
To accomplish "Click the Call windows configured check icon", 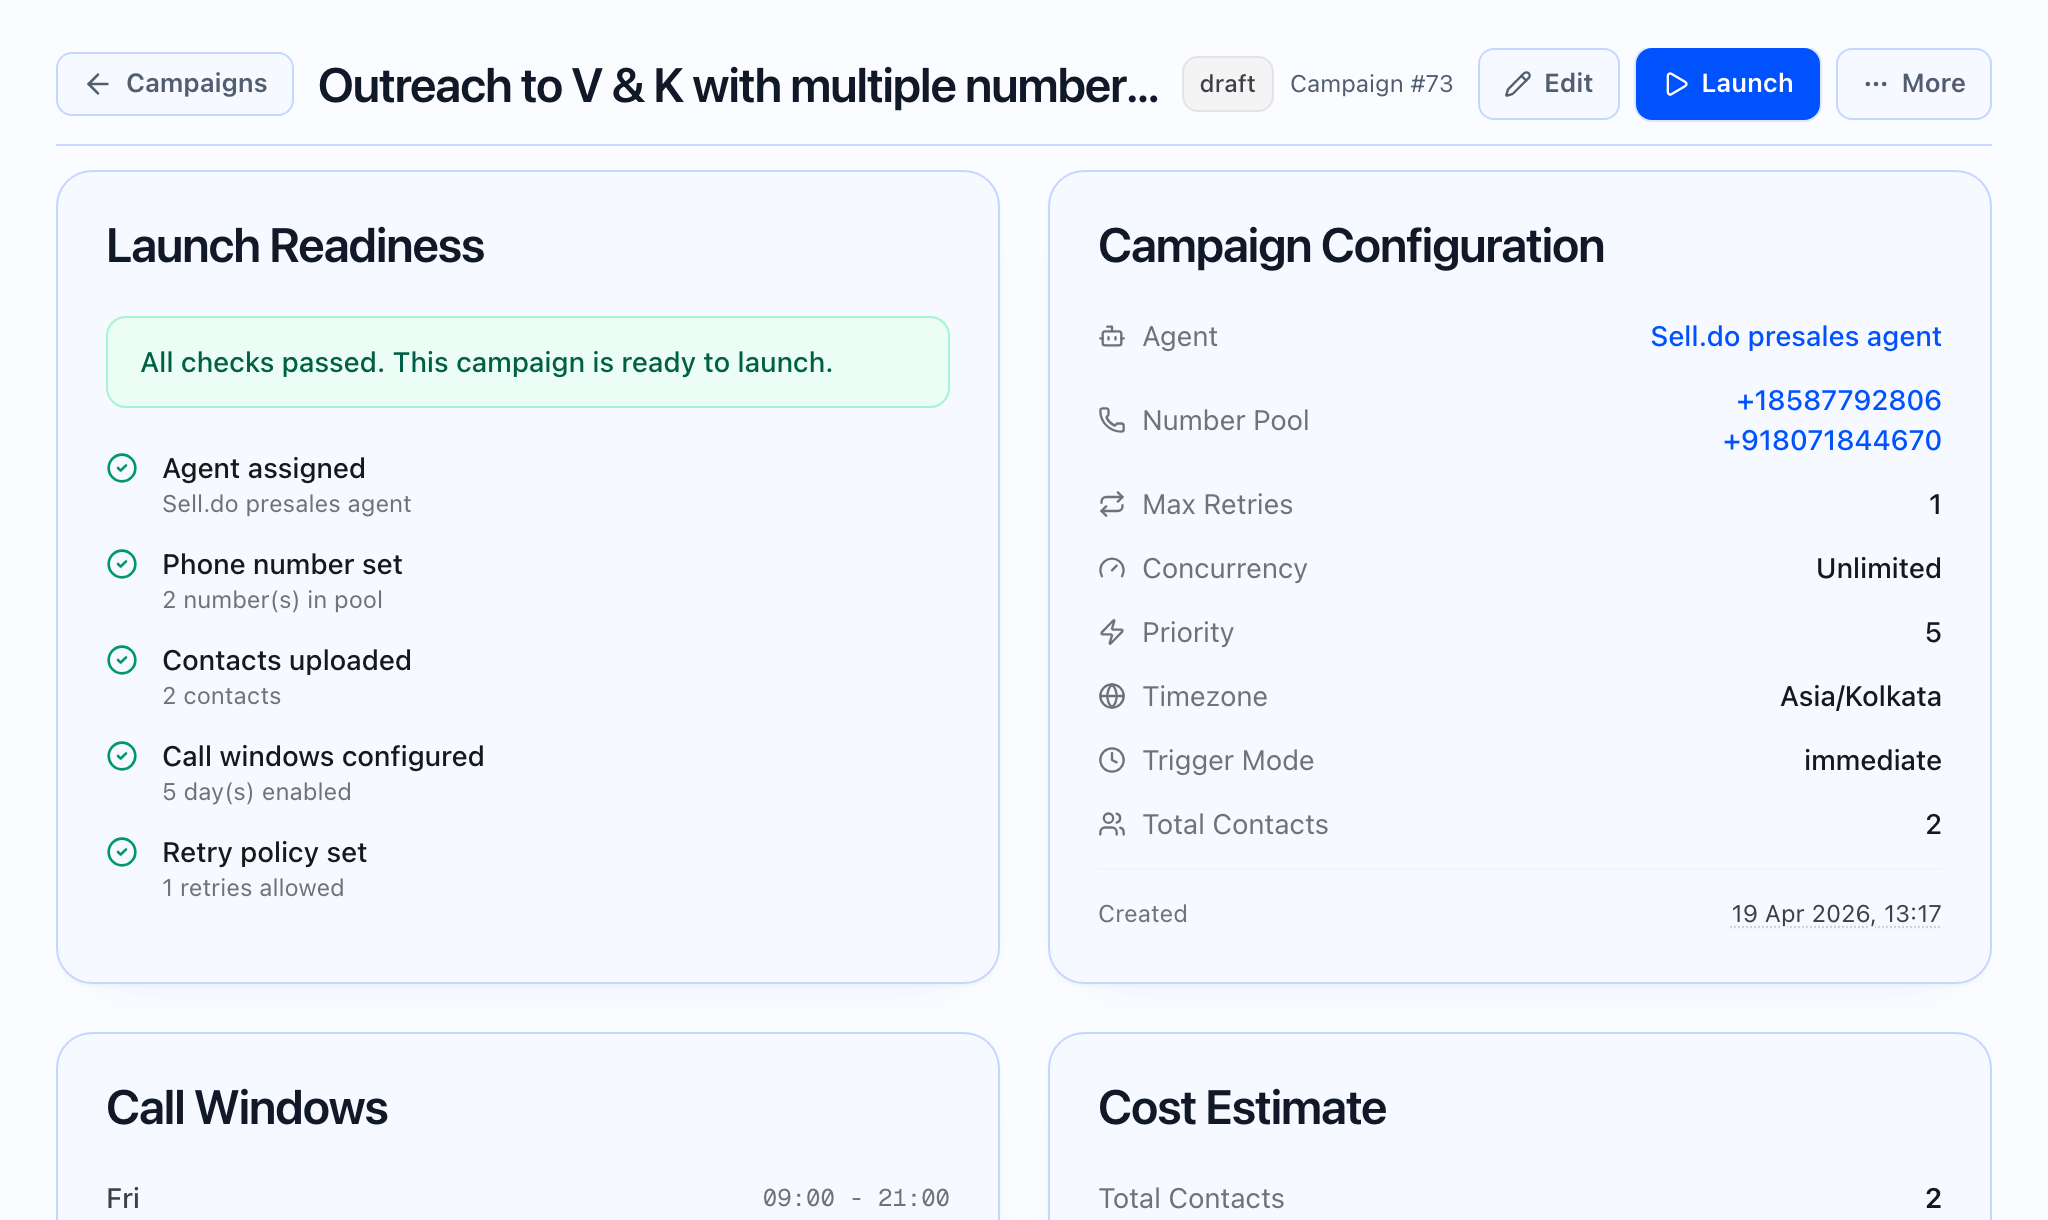I will click(x=122, y=756).
